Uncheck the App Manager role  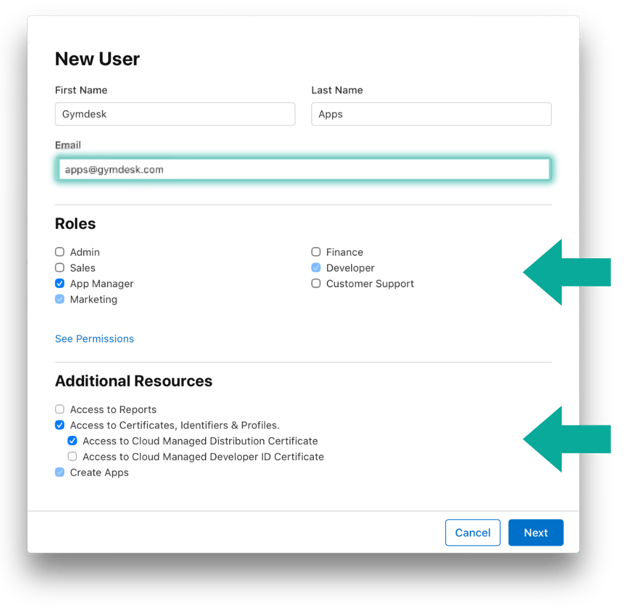60,284
